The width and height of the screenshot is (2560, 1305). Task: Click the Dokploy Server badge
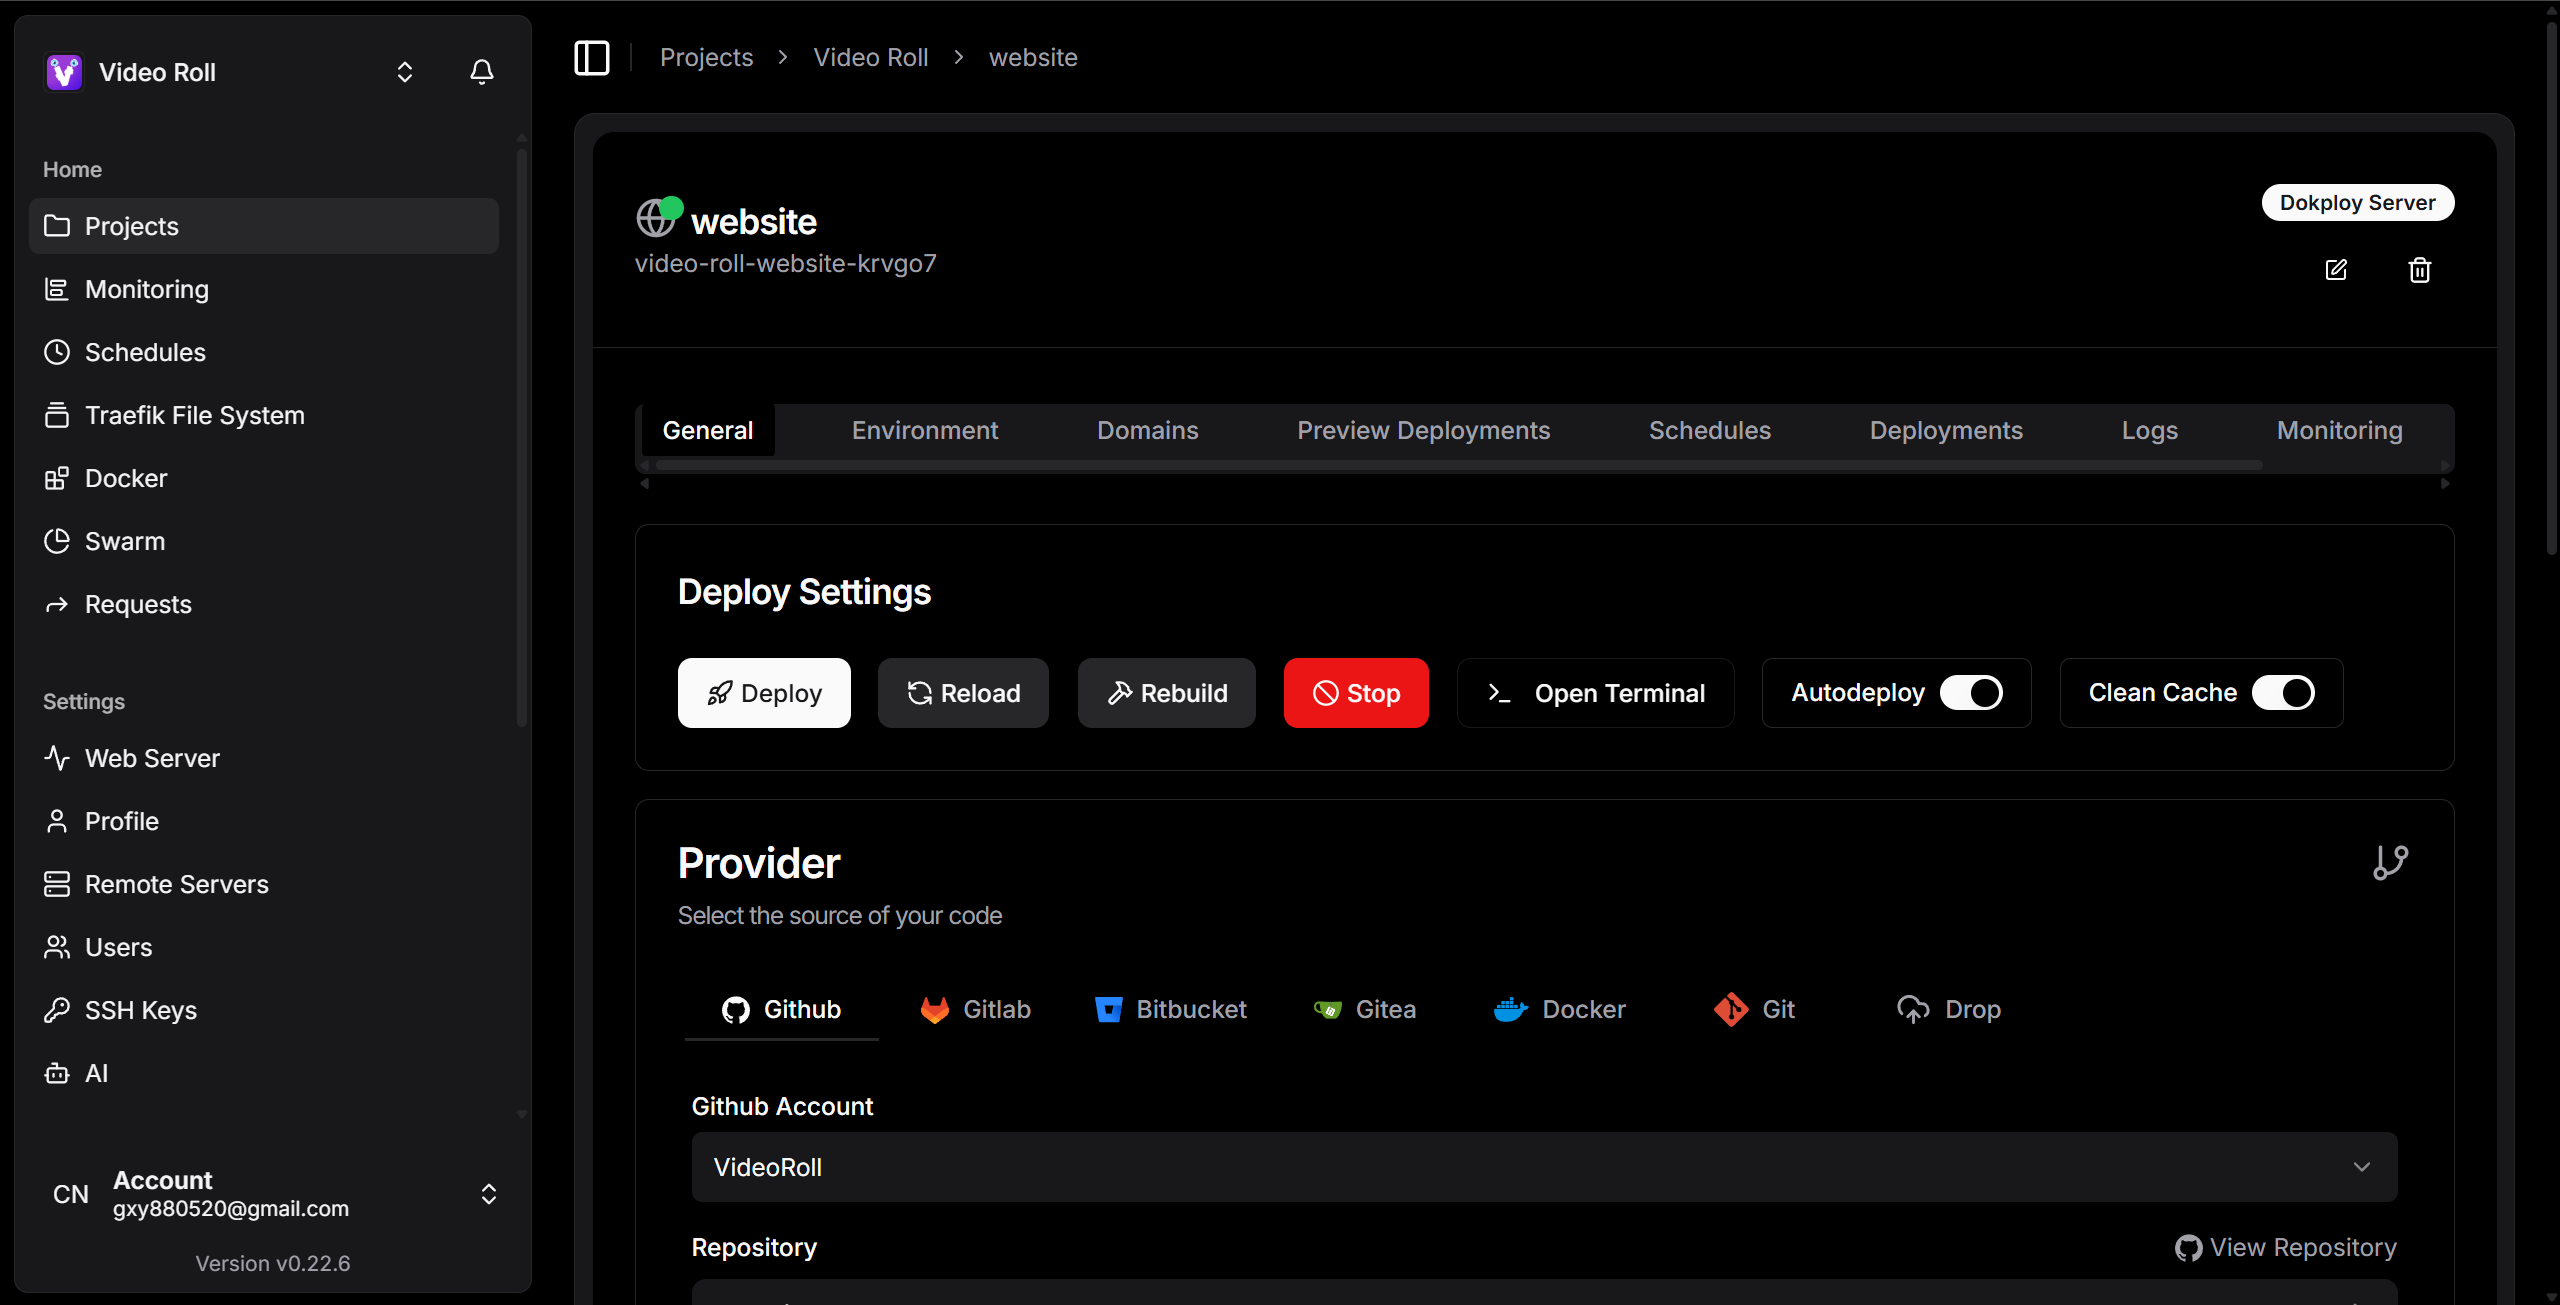click(2358, 202)
